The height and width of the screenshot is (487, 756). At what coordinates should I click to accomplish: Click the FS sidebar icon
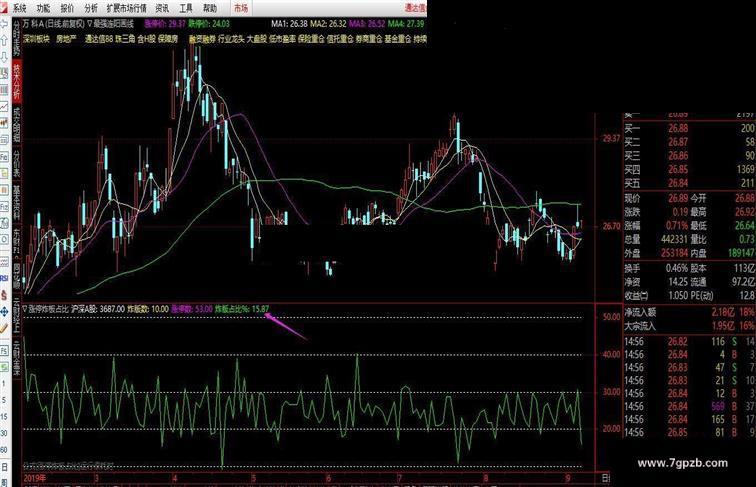[4, 351]
